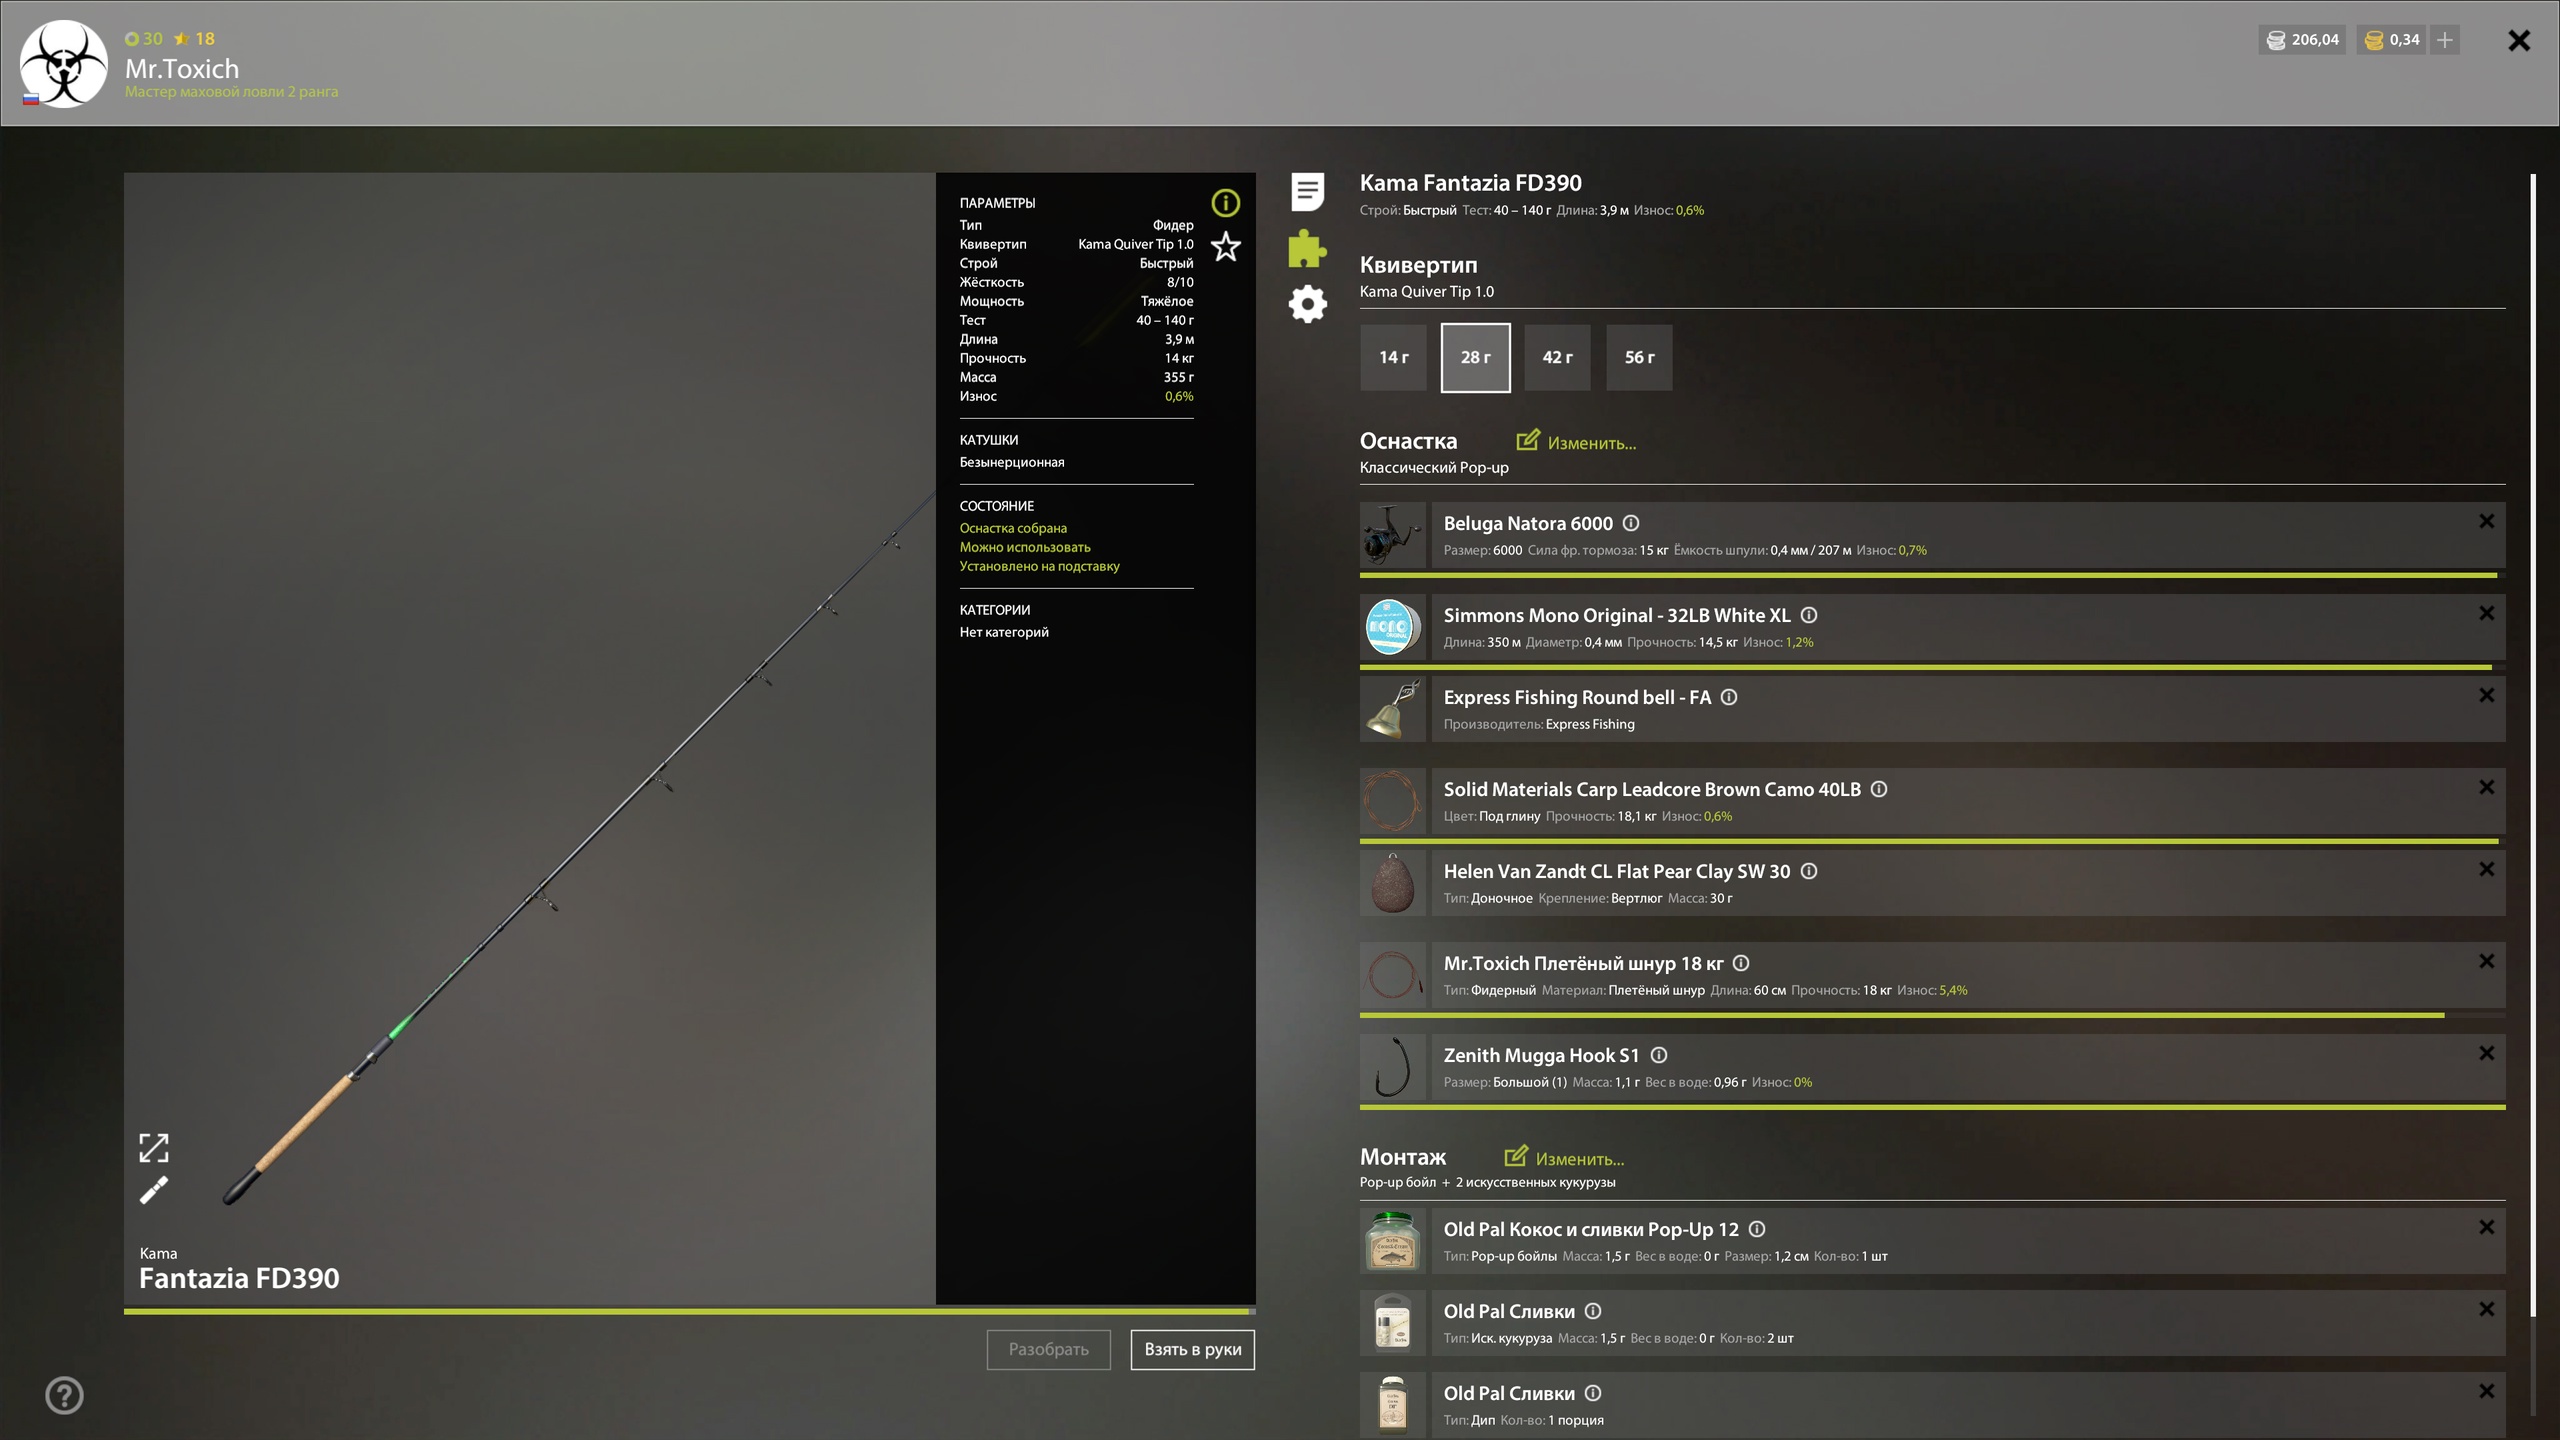Open Beluga Natora 6000 reel thumbnail
The height and width of the screenshot is (1440, 2560).
tap(1393, 536)
